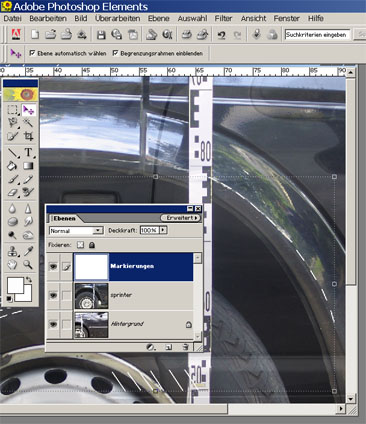Select the Zoom magnifier tool
The image size is (366, 424).
(28, 265)
